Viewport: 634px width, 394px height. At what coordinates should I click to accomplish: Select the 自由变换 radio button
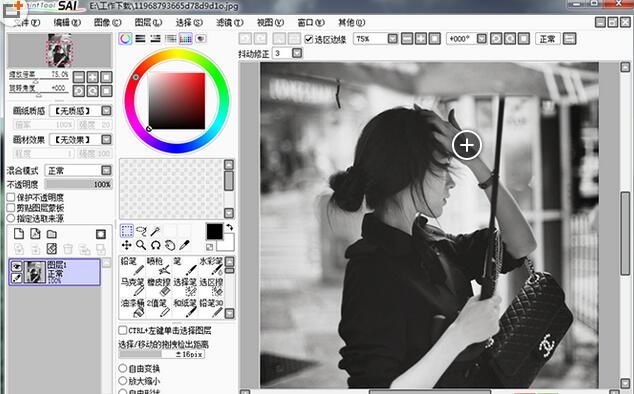123,368
